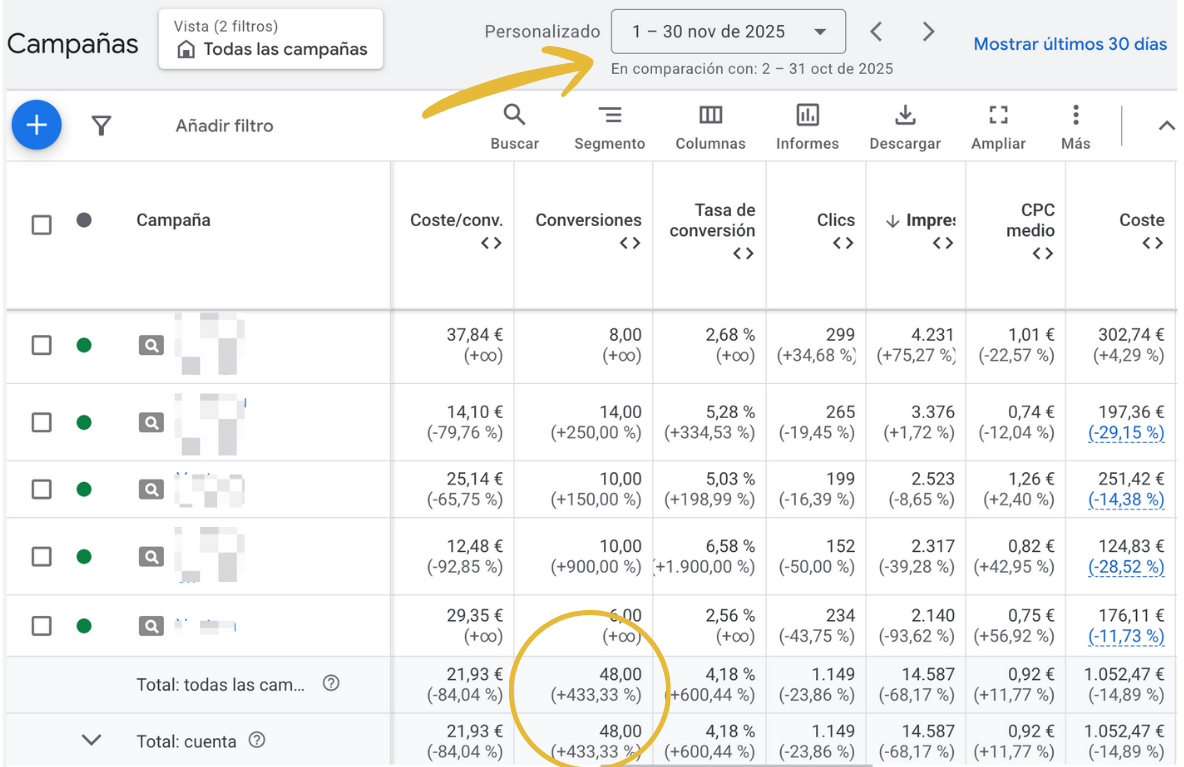The width and height of the screenshot is (1184, 767).
Task: Sort by the Impresiones column header
Action: pyautogui.click(x=920, y=220)
